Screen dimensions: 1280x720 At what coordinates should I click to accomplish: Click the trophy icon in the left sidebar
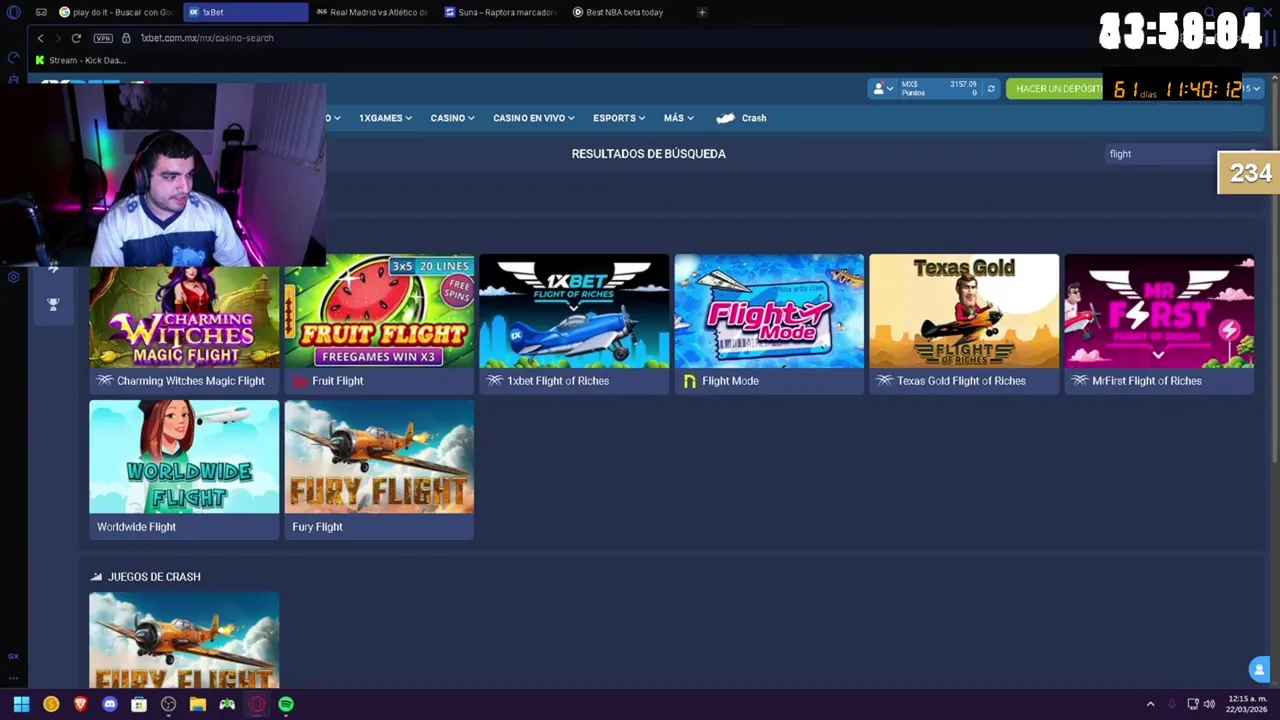click(x=53, y=304)
